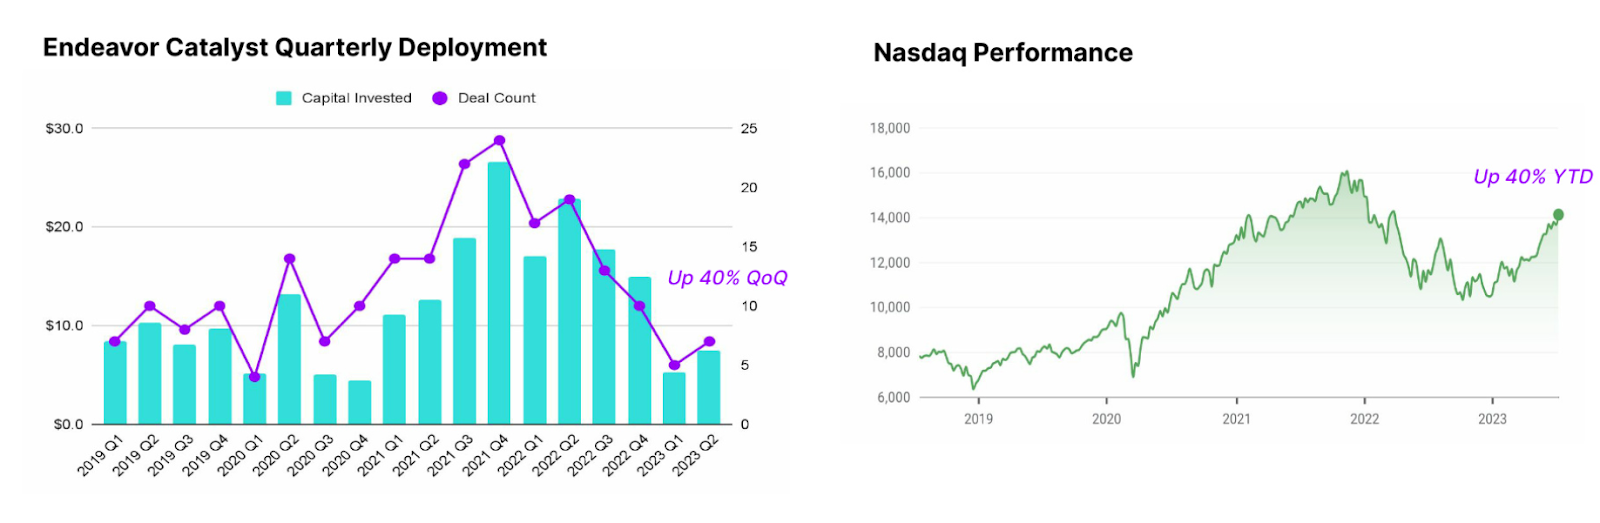The width and height of the screenshot is (1600, 523).
Task: Click the "Up 40% QoQ" annotation
Action: (x=727, y=278)
